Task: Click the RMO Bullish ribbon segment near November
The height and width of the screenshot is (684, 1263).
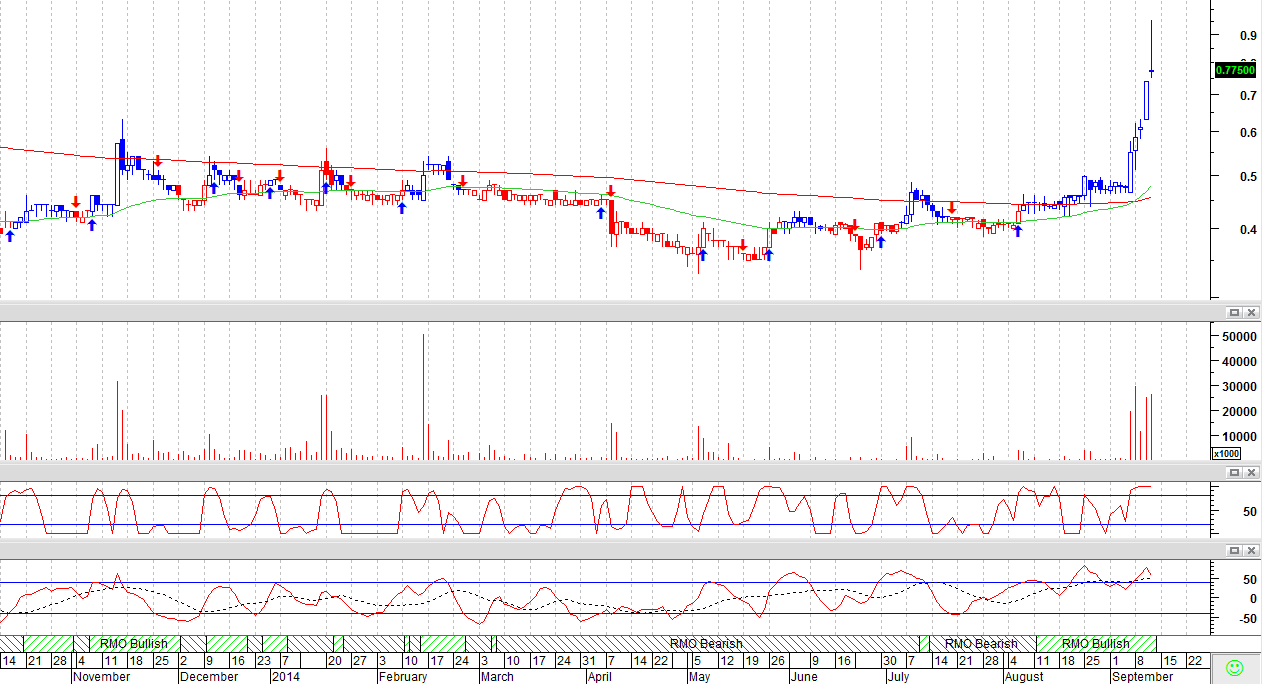Action: (135, 643)
